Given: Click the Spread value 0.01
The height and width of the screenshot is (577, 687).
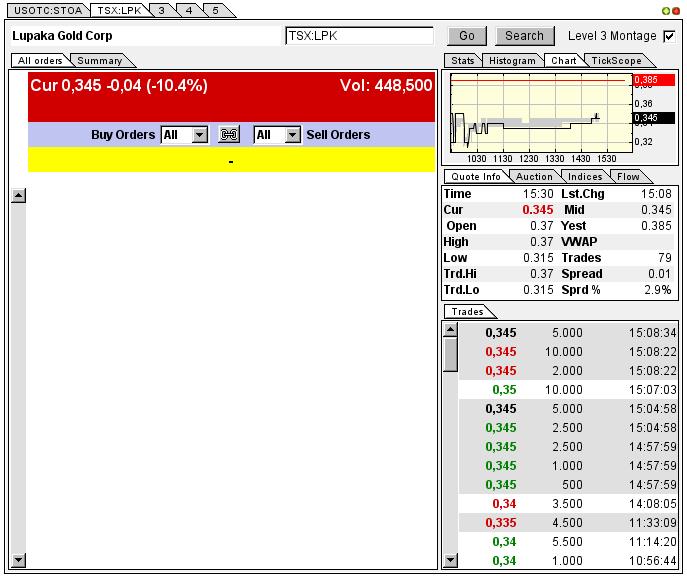Looking at the screenshot, I should pyautogui.click(x=659, y=274).
